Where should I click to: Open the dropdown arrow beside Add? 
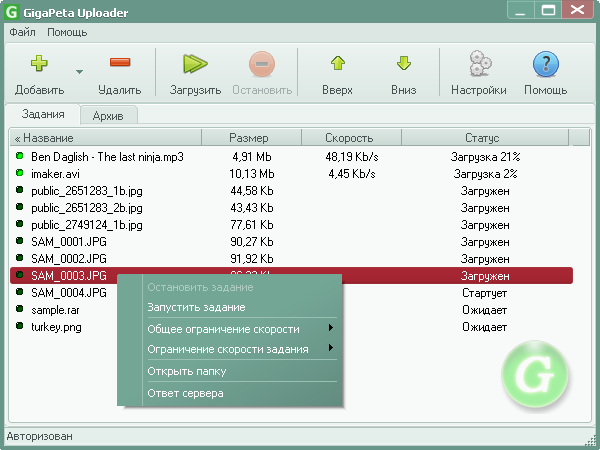79,72
